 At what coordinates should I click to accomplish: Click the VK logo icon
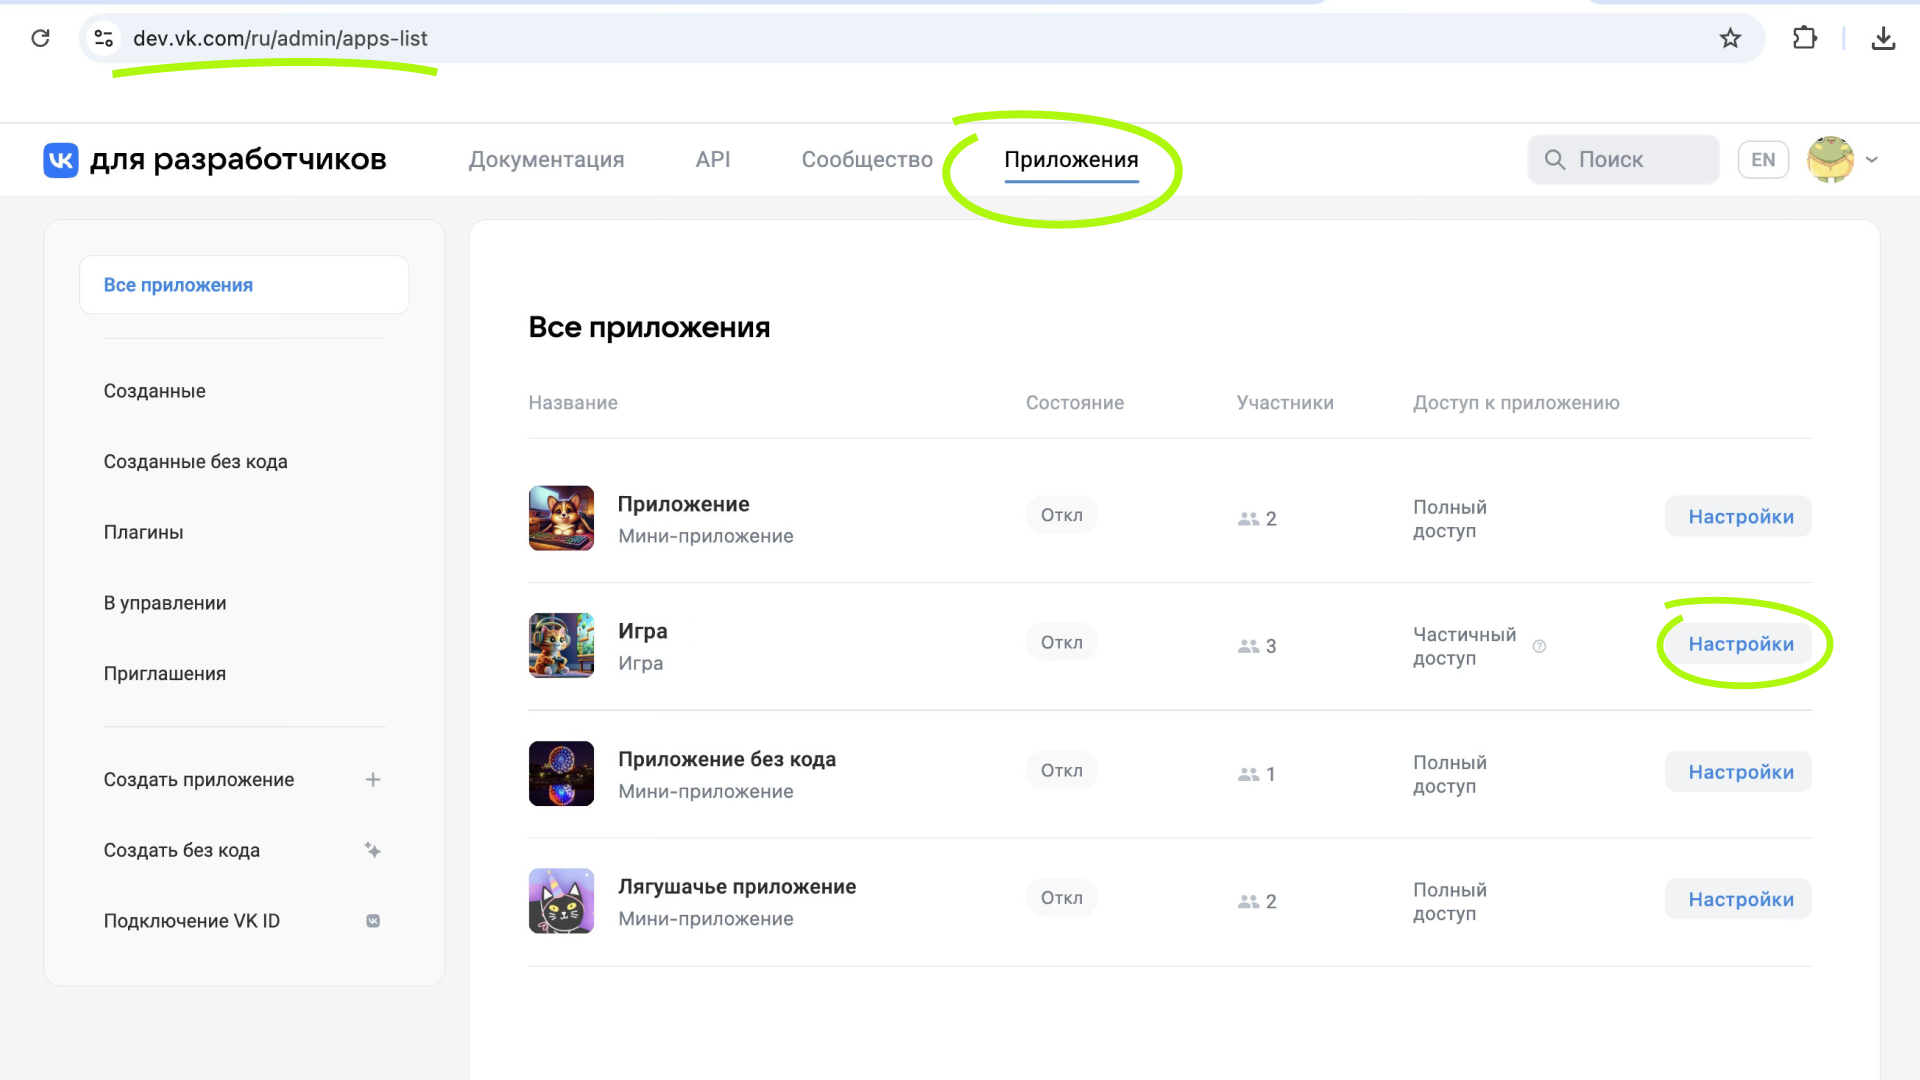tap(61, 160)
